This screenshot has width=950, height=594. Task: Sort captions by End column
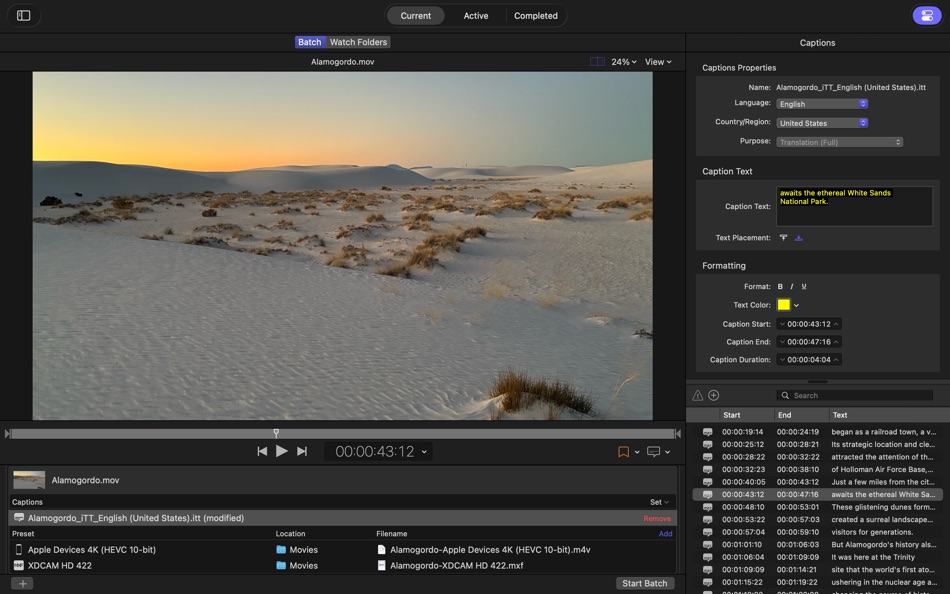801,415
